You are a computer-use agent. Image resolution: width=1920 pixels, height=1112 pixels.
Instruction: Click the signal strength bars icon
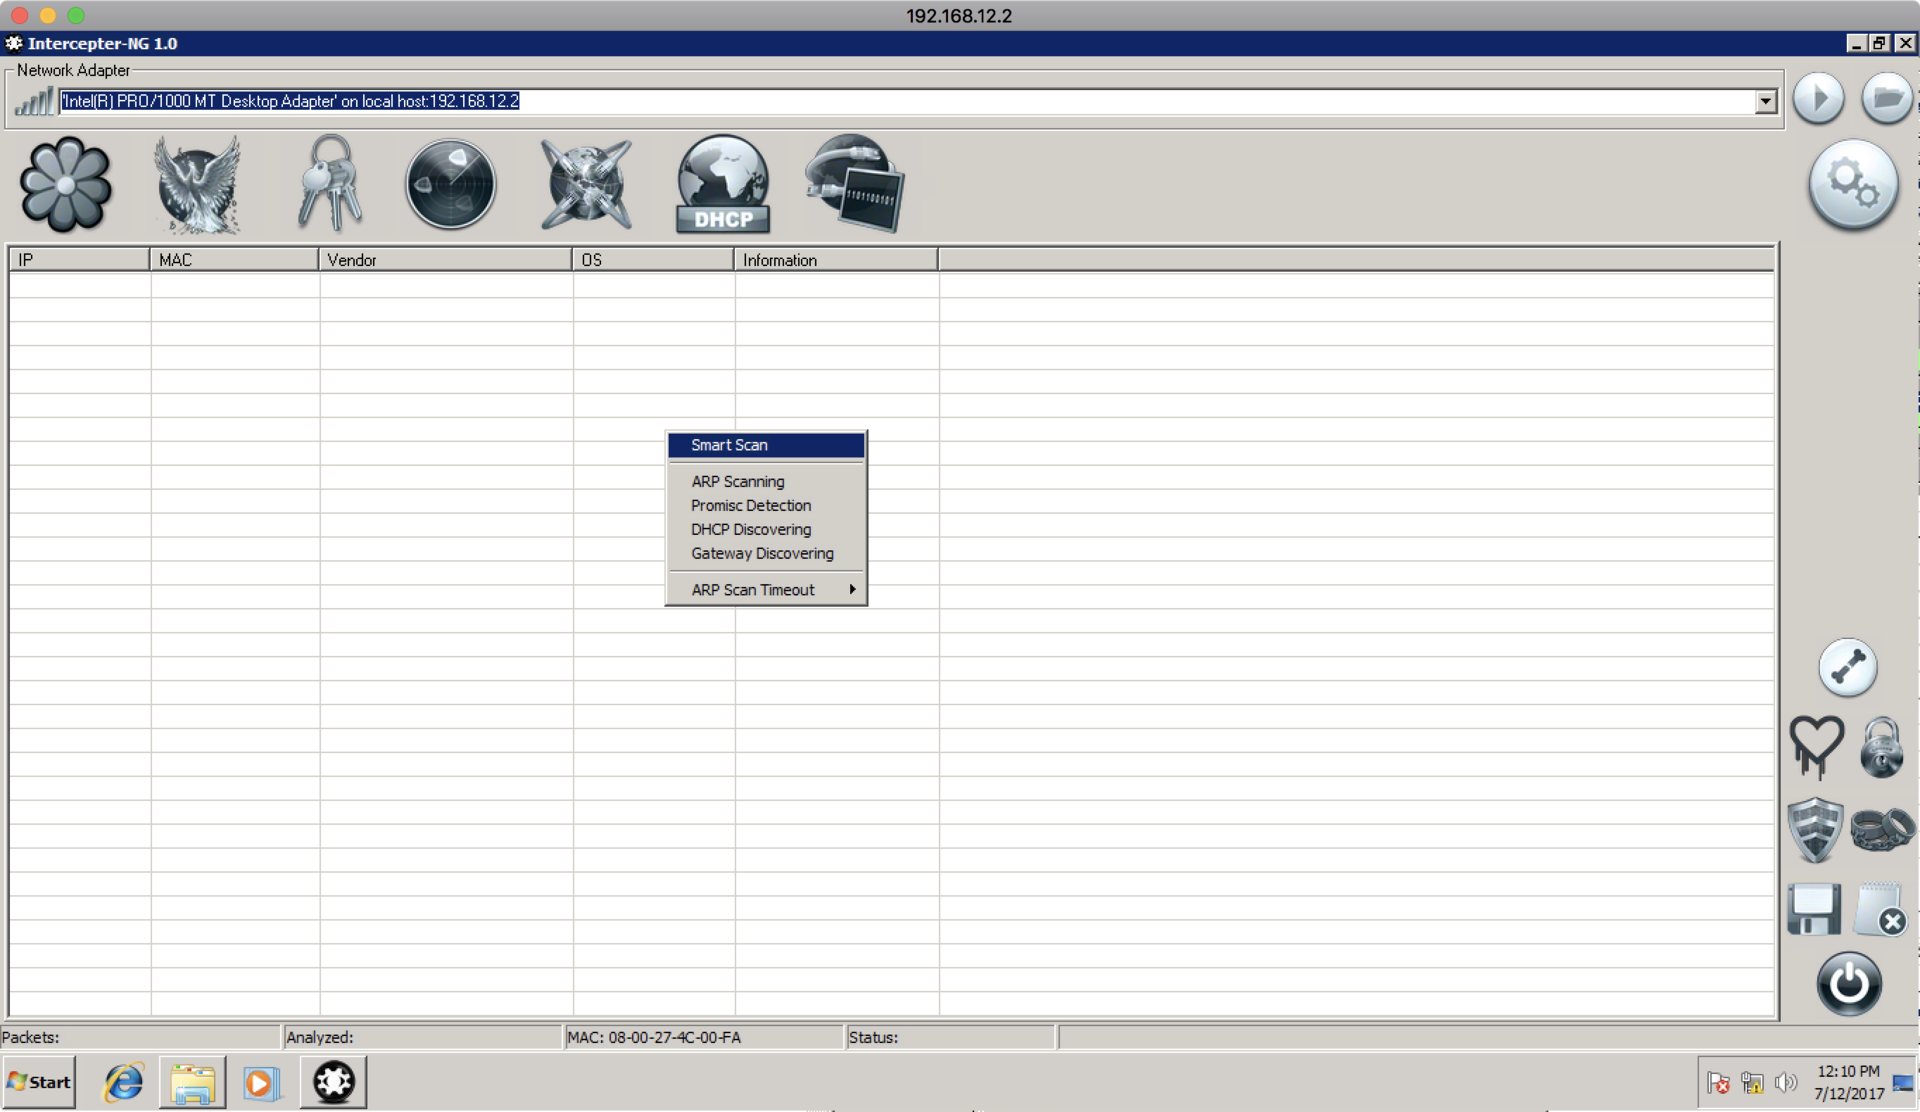coord(34,101)
